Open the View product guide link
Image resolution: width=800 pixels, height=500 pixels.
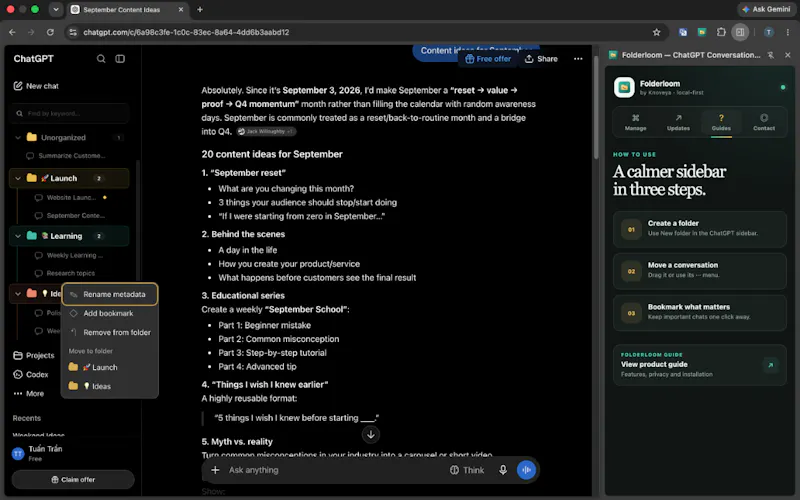(x=699, y=365)
